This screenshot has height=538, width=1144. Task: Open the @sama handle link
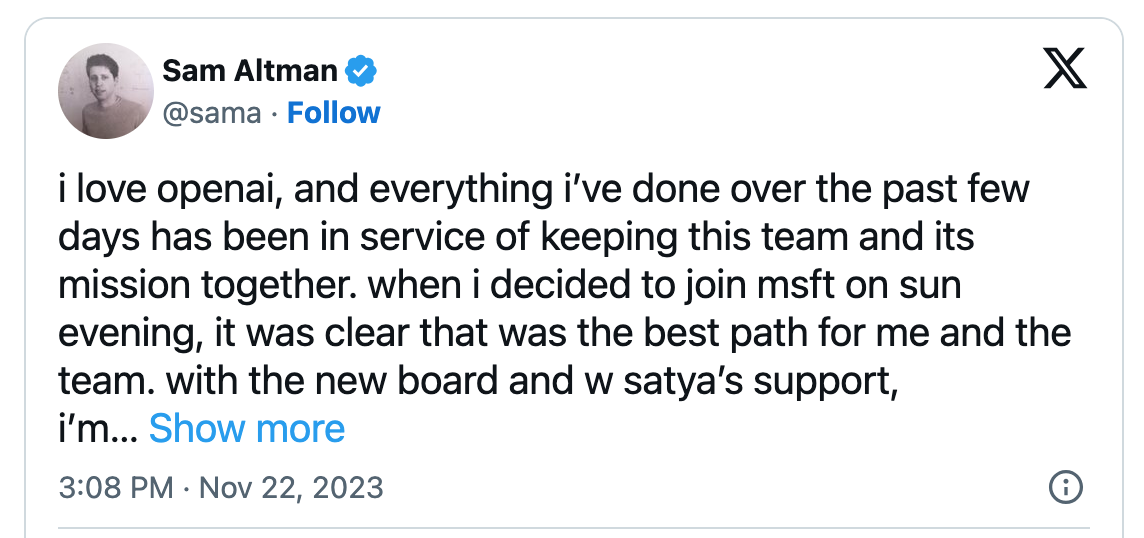pyautogui.click(x=212, y=113)
